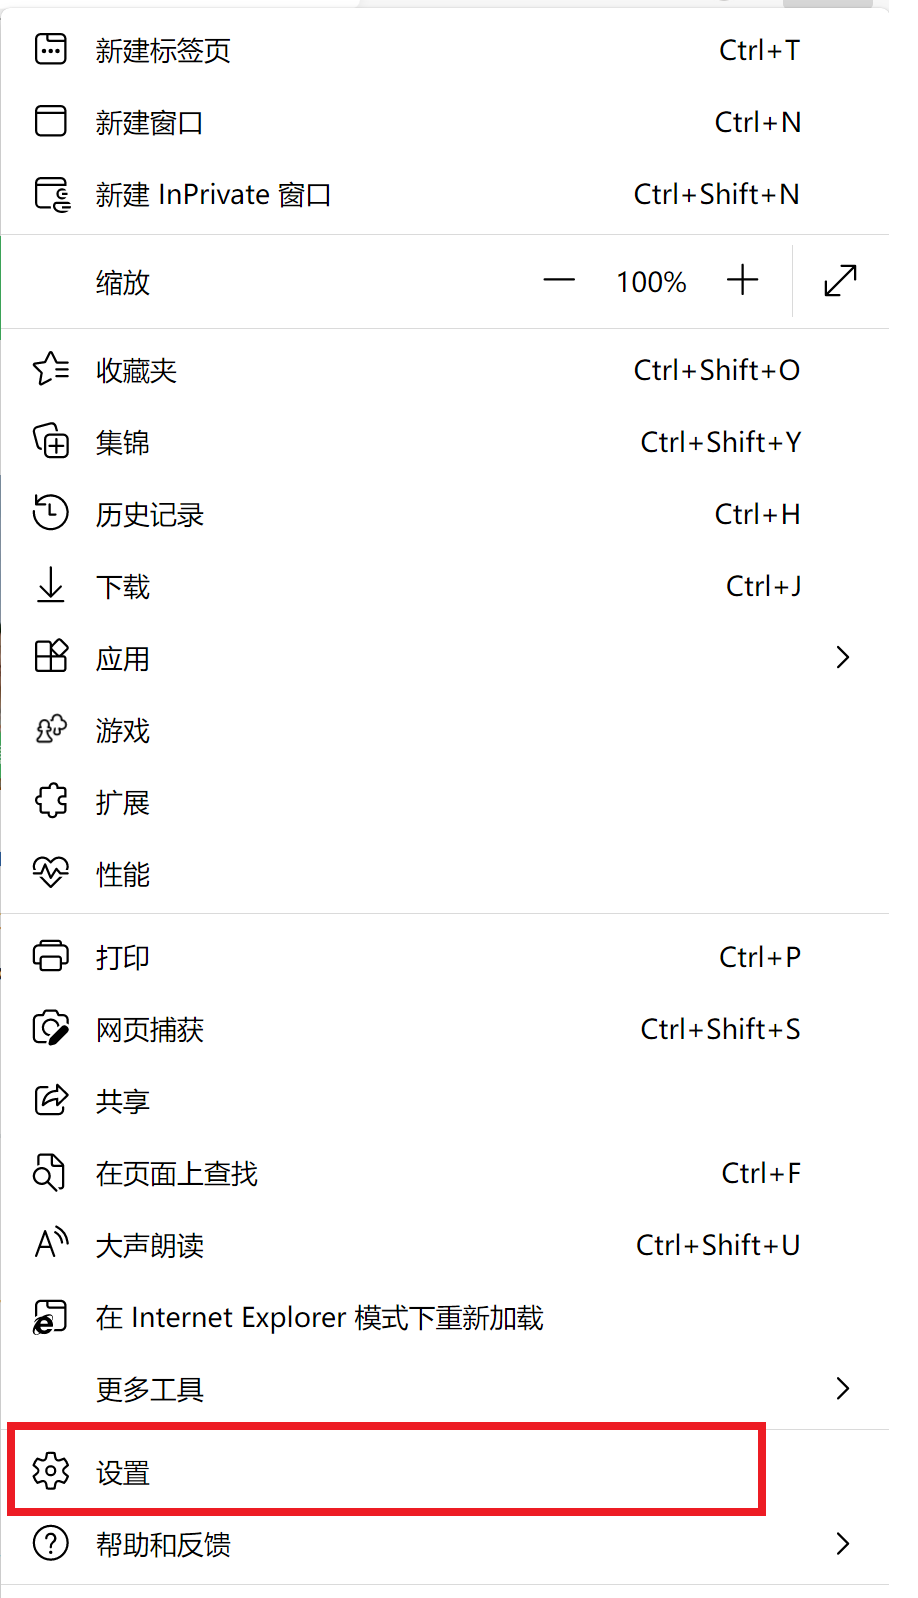Expand the 应用 submenu arrow
Viewport: 918px width, 1598px height.
point(842,658)
